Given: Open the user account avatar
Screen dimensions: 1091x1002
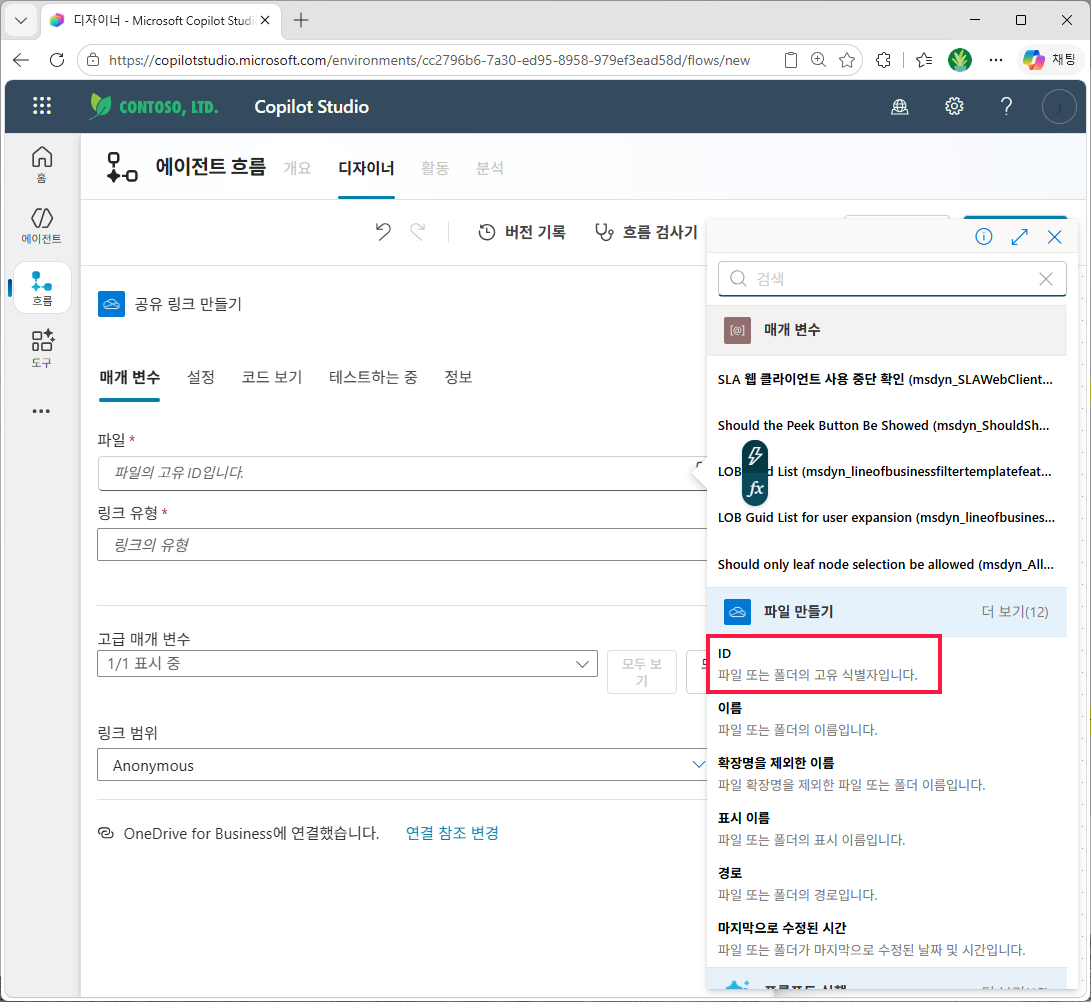Looking at the screenshot, I should coord(1059,106).
